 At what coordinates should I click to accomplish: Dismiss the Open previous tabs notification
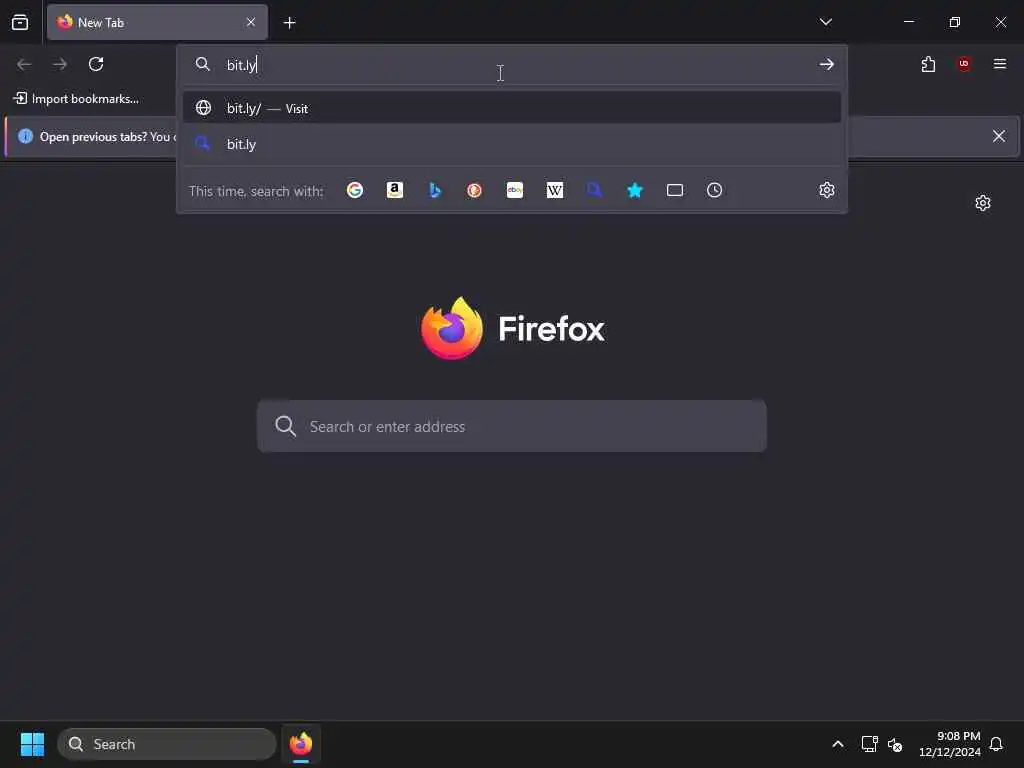click(x=999, y=136)
